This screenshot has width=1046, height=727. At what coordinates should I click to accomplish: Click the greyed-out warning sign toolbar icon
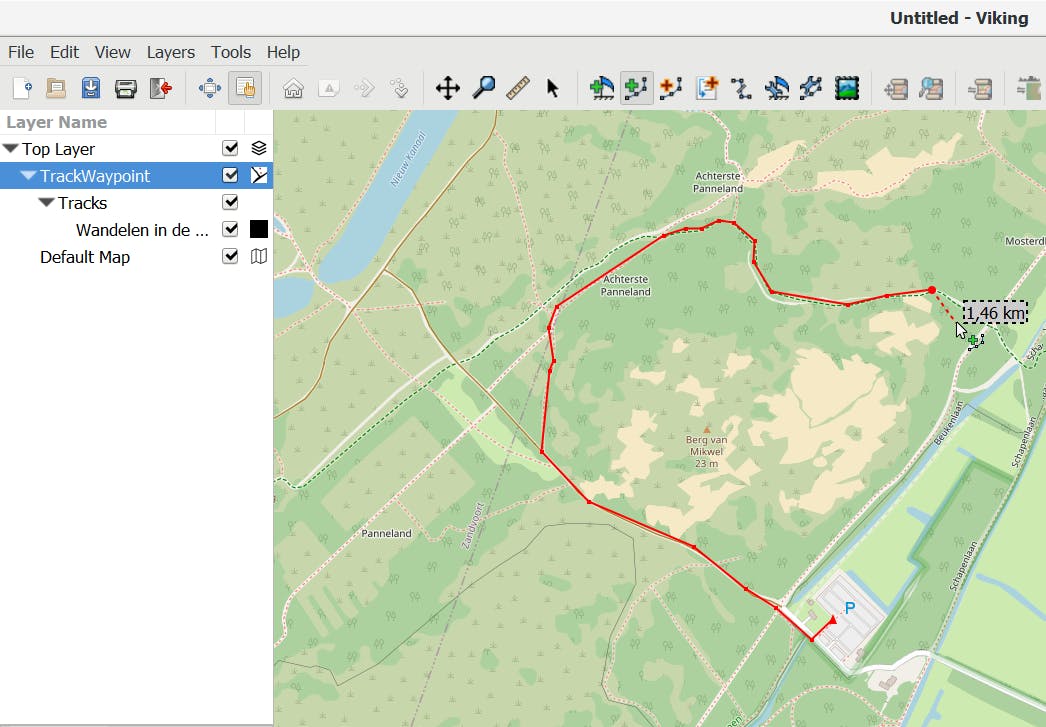coord(329,88)
